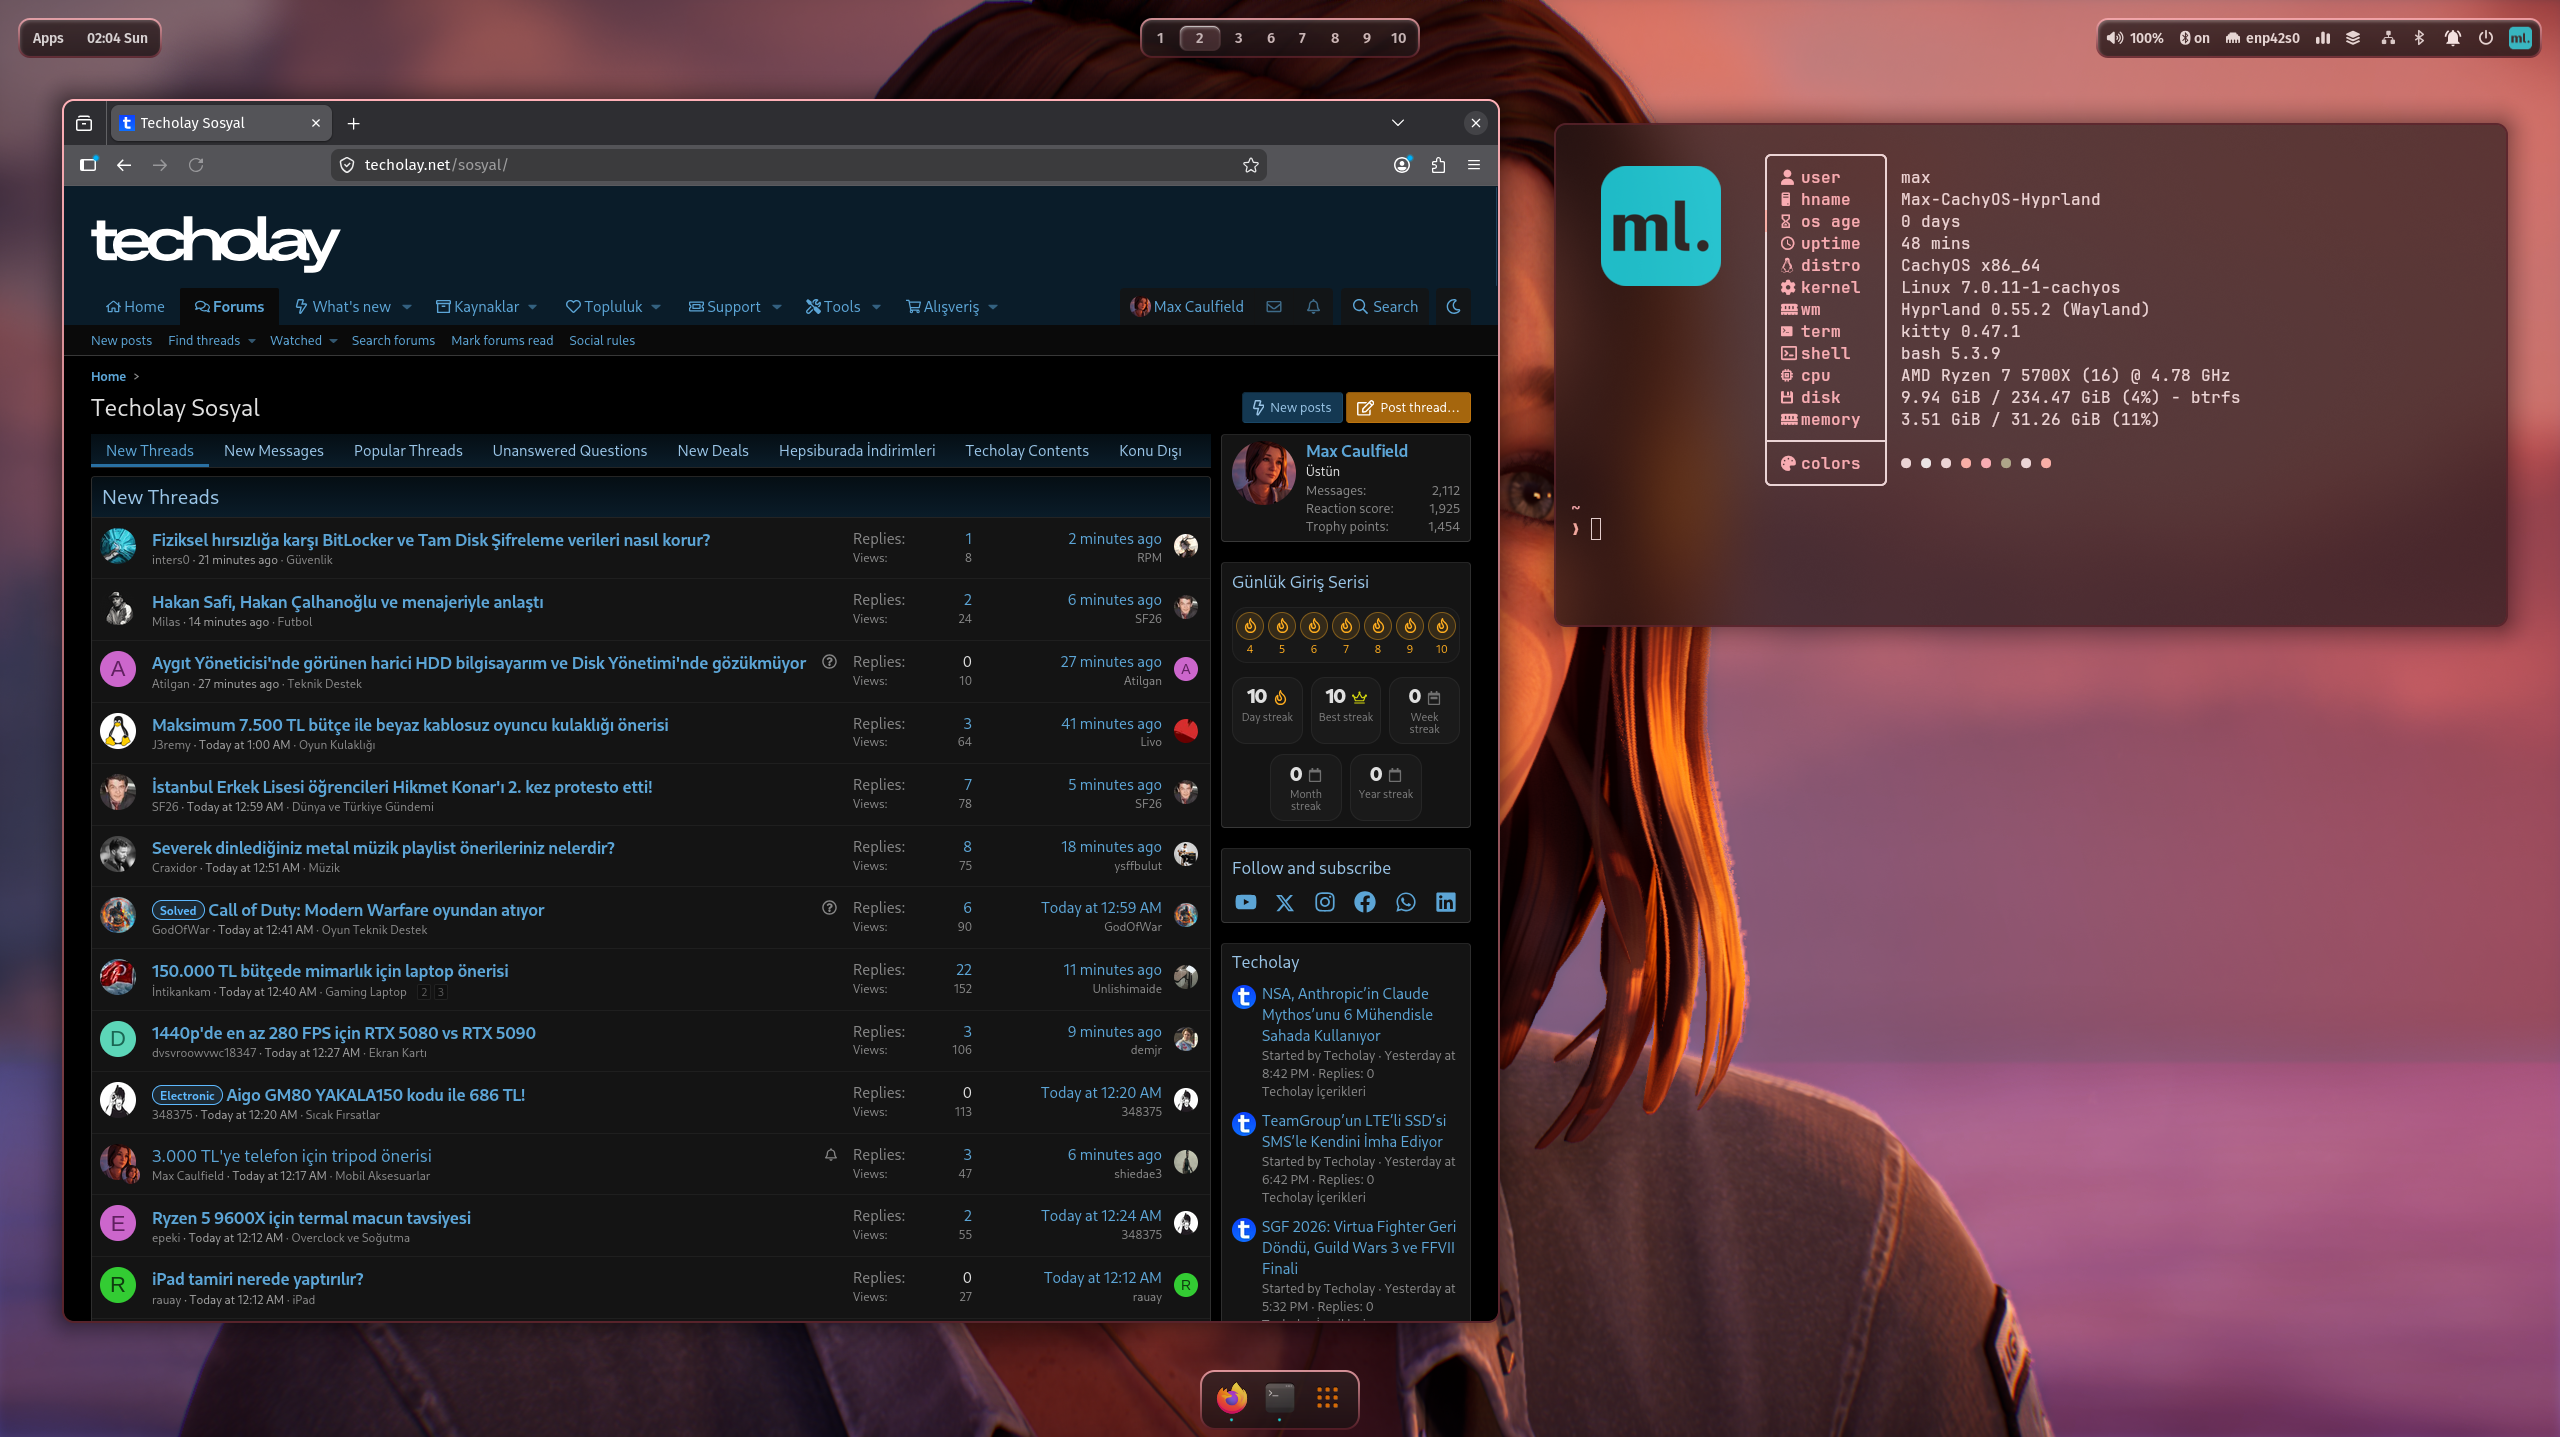This screenshot has height=1437, width=2560.
Task: Open the terminal icon in the dock
Action: pyautogui.click(x=1280, y=1398)
